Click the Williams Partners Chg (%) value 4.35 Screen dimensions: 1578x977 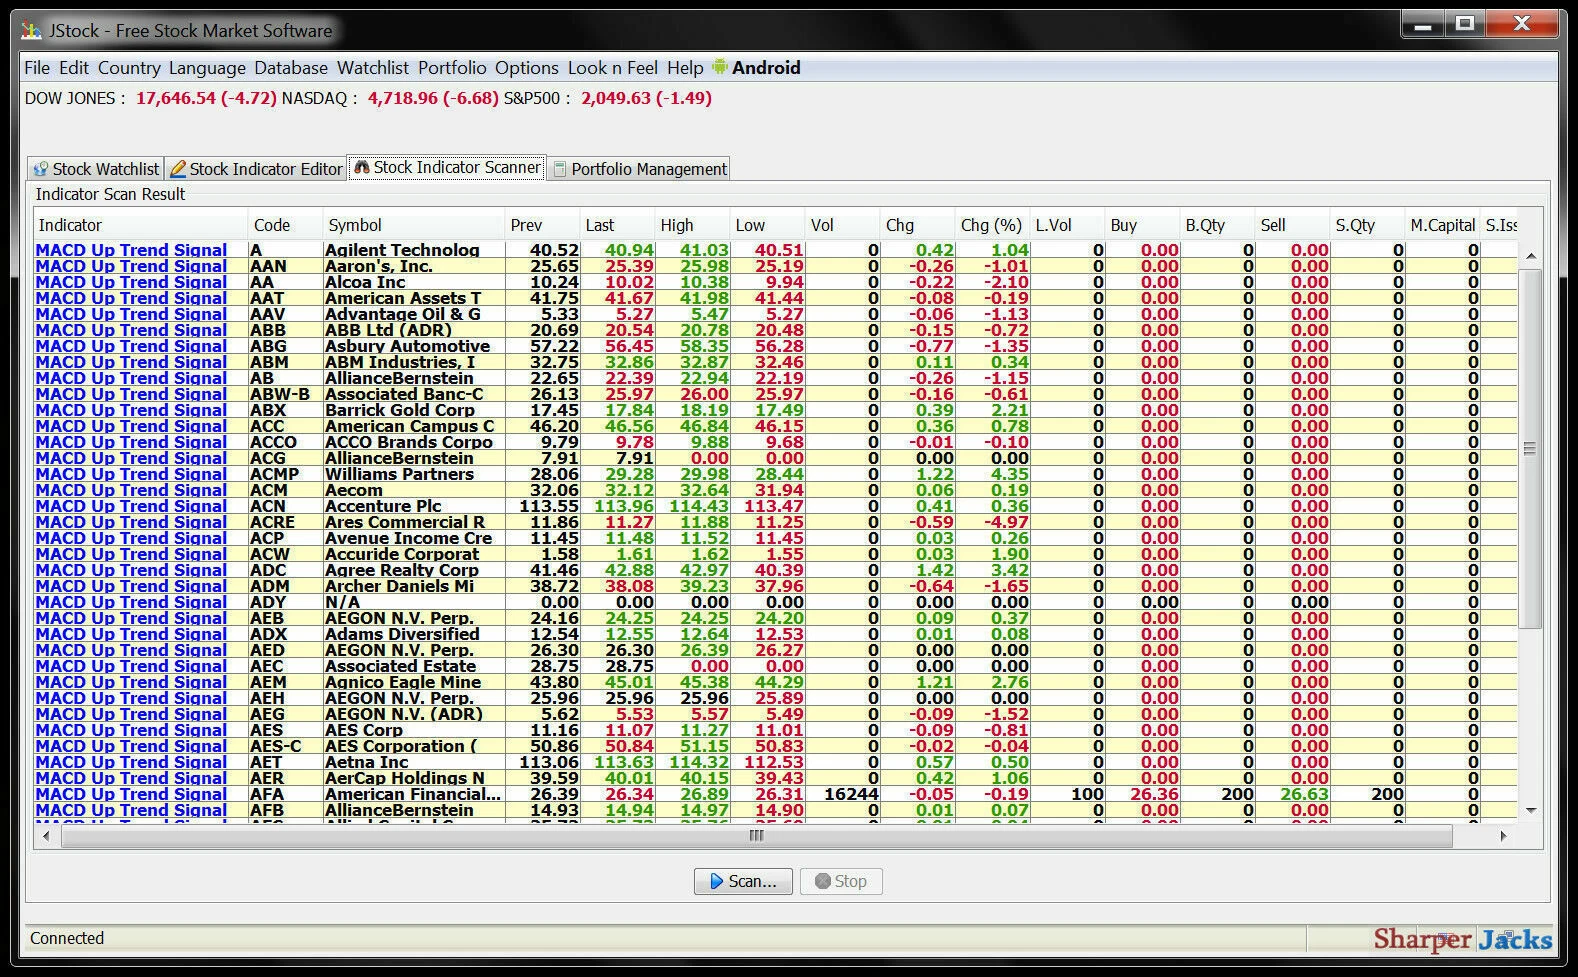pyautogui.click(x=1009, y=474)
